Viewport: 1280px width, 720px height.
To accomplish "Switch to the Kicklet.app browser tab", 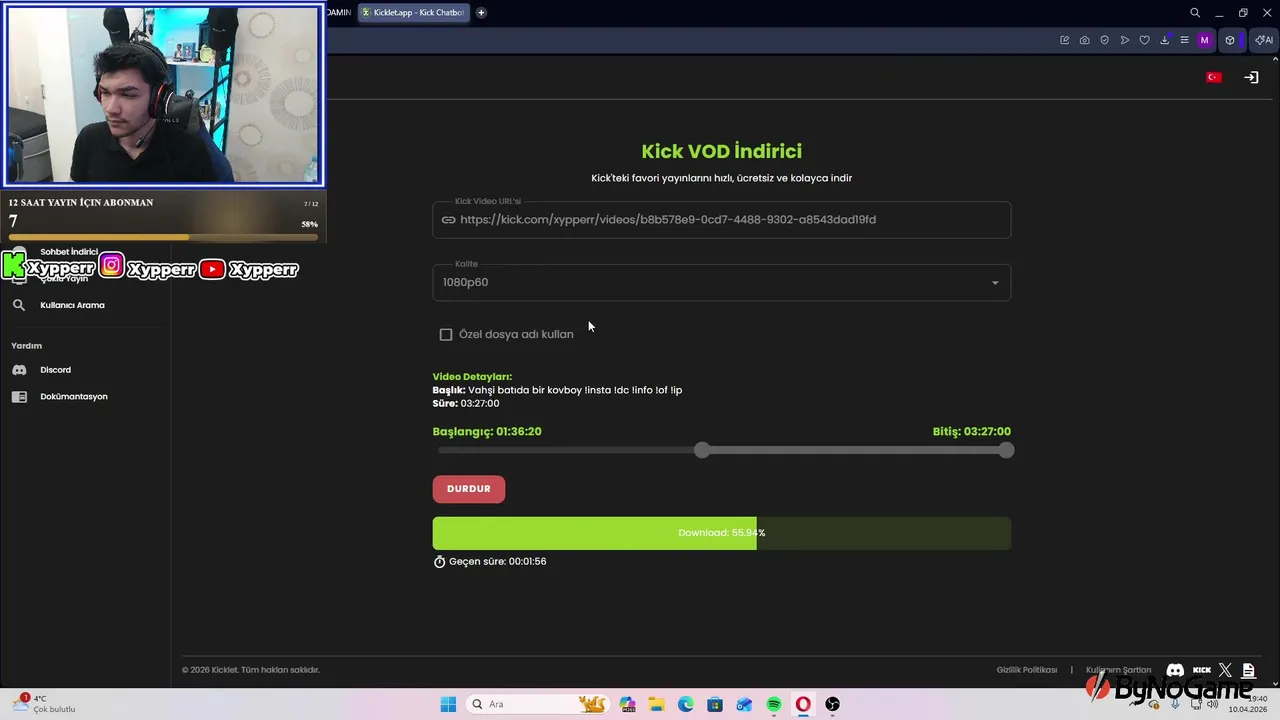I will tap(413, 13).
